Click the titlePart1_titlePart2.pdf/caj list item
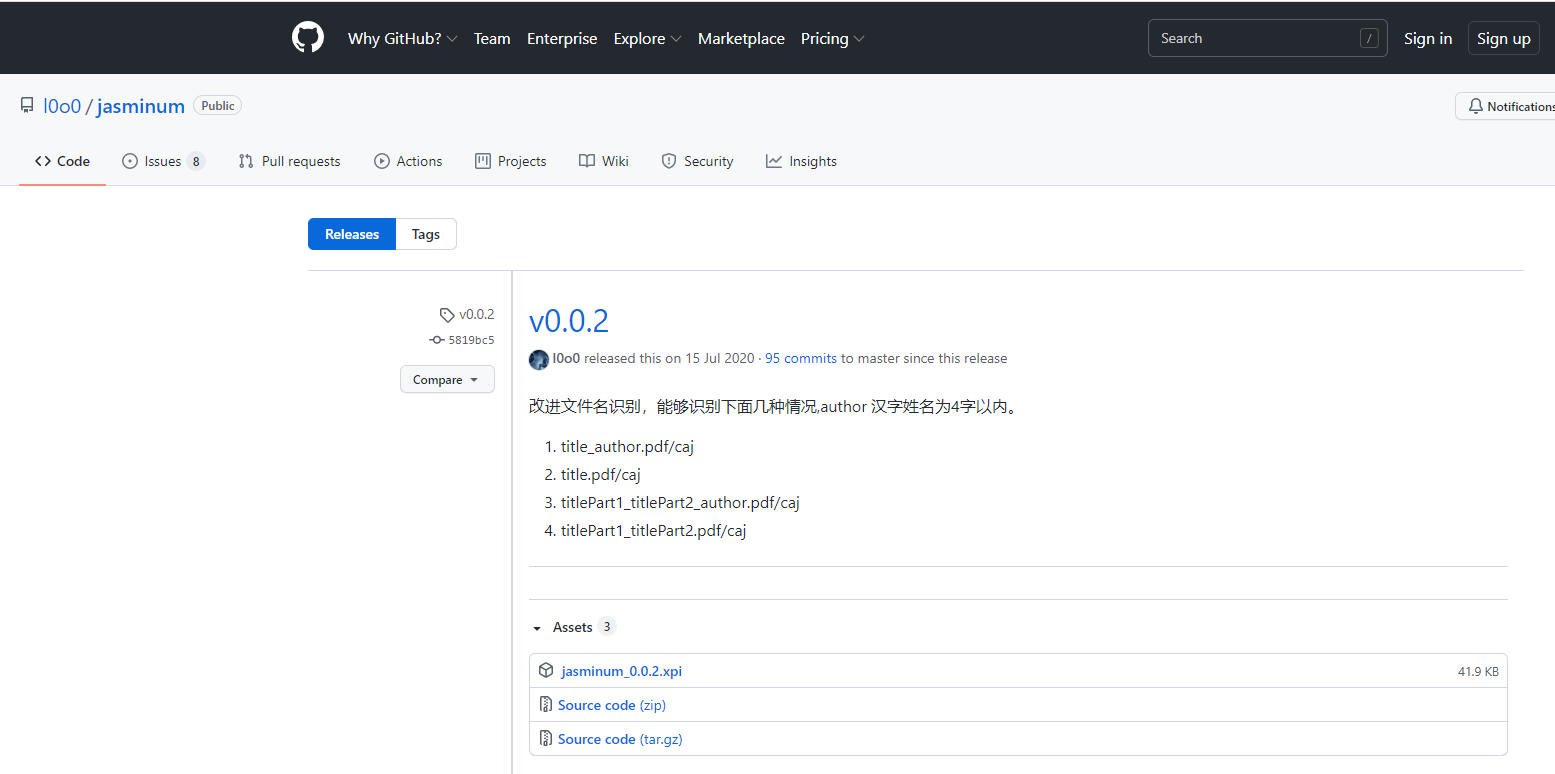The height and width of the screenshot is (774, 1555). tap(653, 530)
